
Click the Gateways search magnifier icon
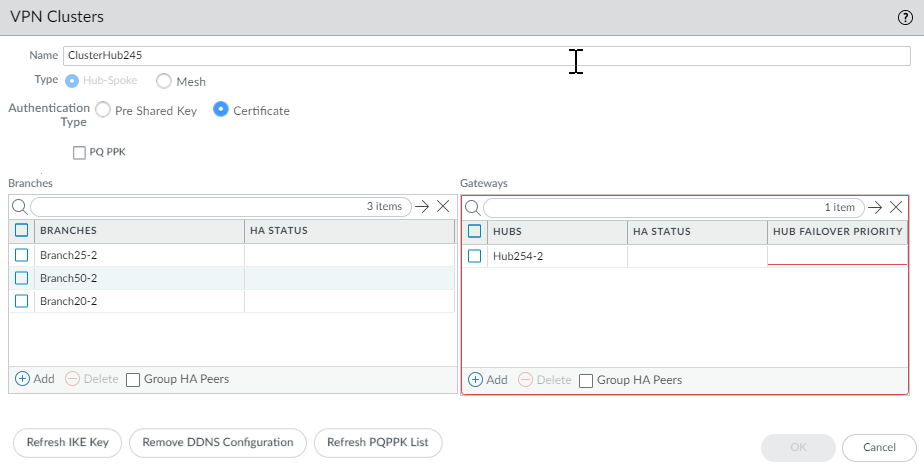[473, 208]
